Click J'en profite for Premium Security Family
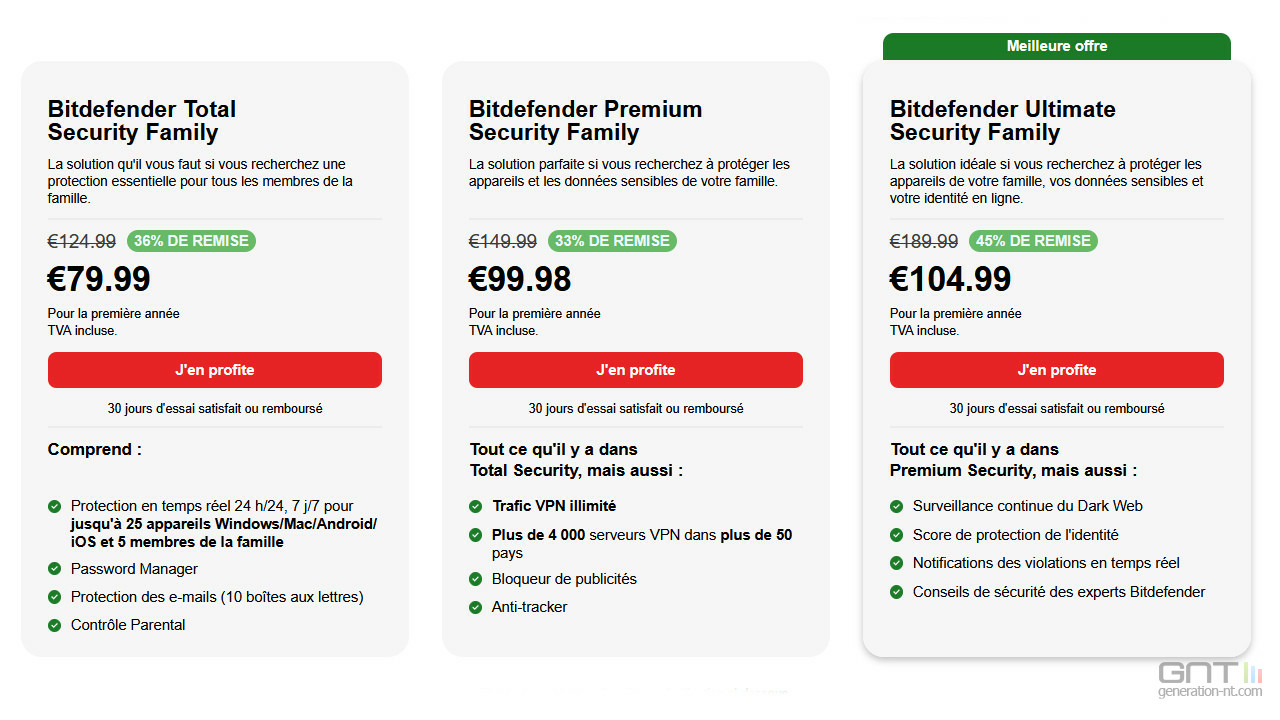The width and height of the screenshot is (1280, 720). tap(636, 370)
